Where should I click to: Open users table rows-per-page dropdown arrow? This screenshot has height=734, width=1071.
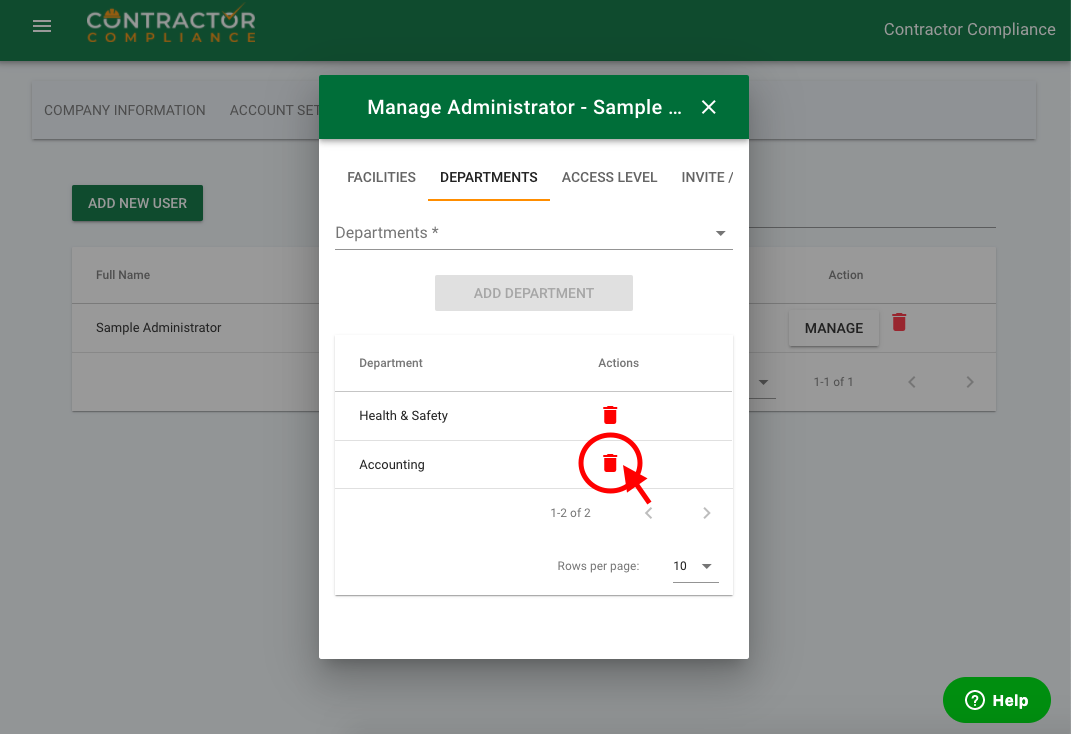[x=764, y=382]
